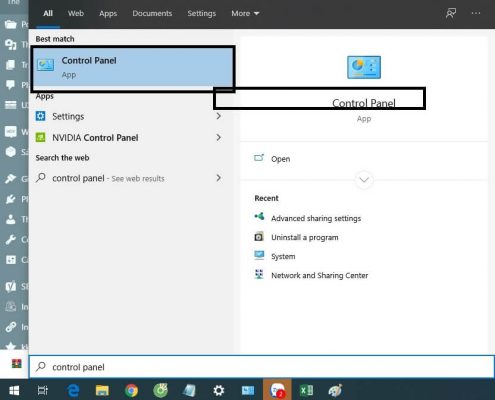
Task: Open the green circular app on taskbar
Action: coord(161,390)
